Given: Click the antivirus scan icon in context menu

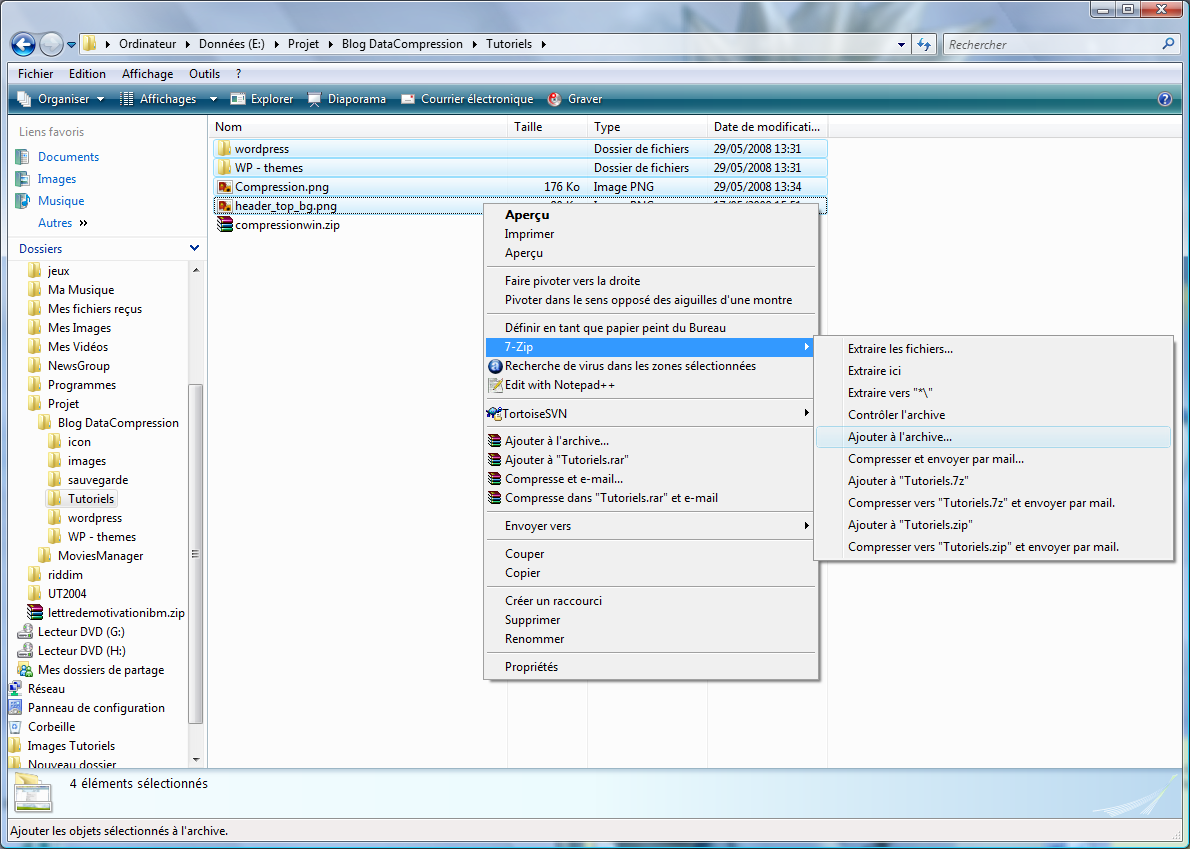Looking at the screenshot, I should tap(494, 366).
